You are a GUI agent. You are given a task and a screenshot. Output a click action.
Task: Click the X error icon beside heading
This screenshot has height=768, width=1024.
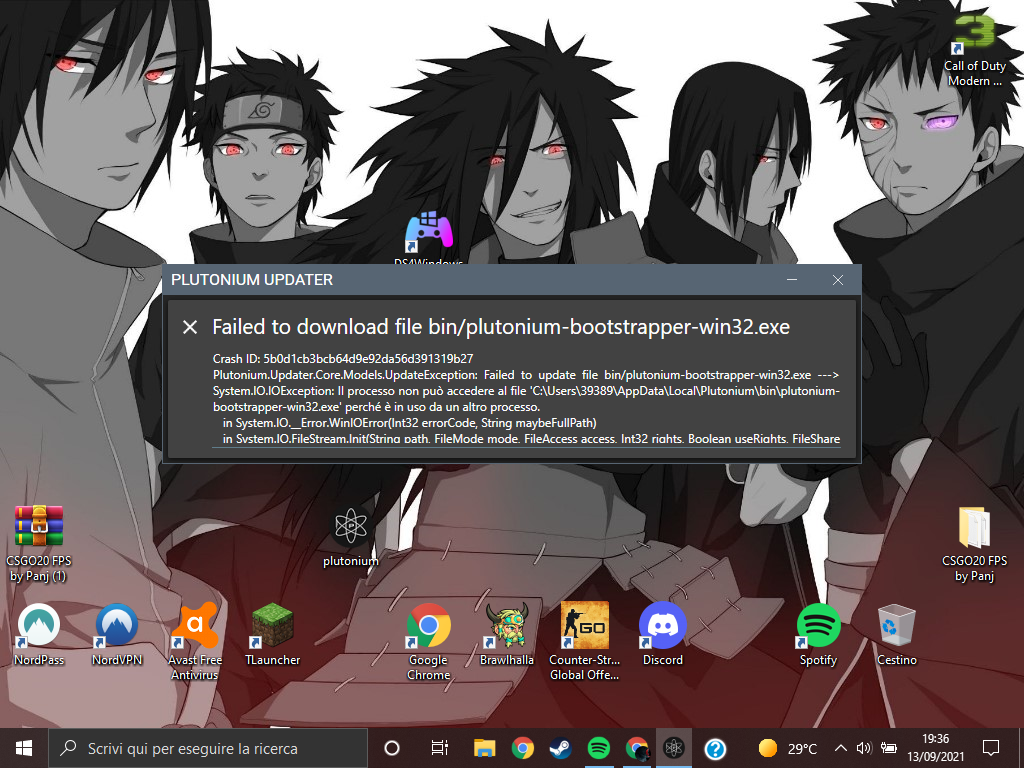pyautogui.click(x=189, y=327)
